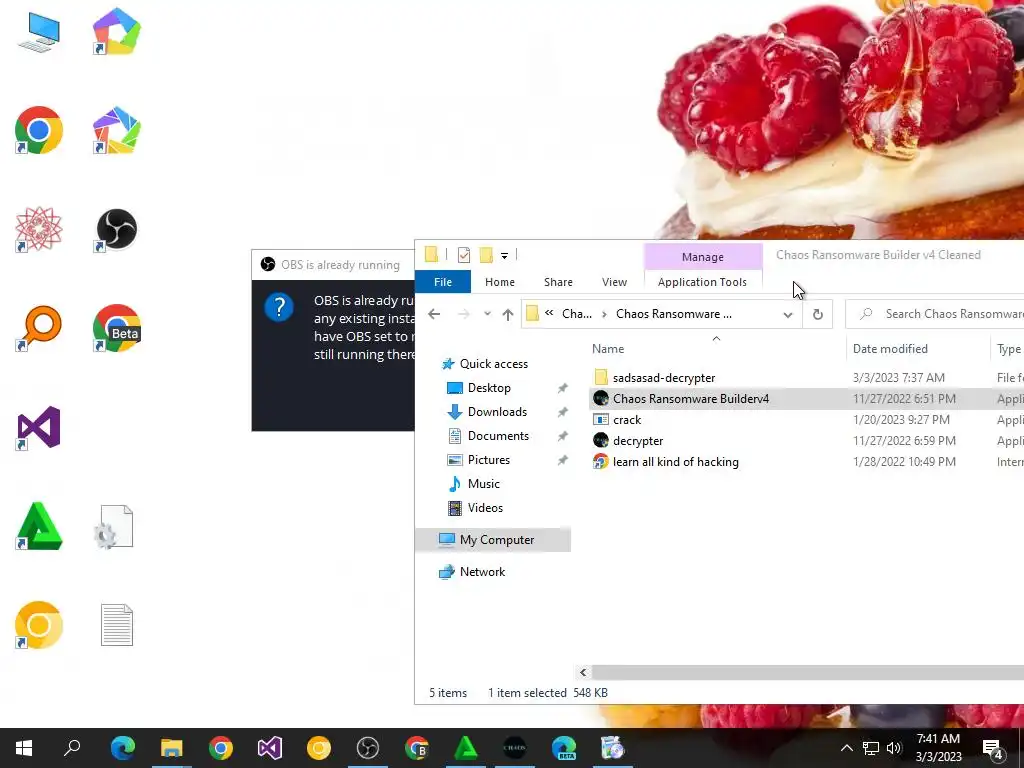1024x768 pixels.
Task: Click the Explorer Properties checkmark quick-access icon
Action: [x=464, y=255]
